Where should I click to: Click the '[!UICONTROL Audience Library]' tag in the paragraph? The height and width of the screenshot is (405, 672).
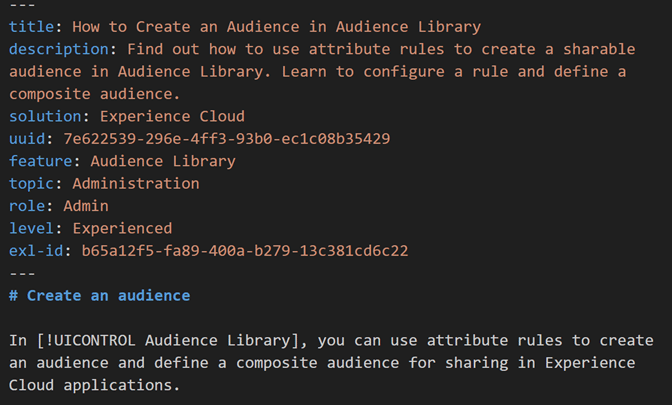(x=147, y=340)
